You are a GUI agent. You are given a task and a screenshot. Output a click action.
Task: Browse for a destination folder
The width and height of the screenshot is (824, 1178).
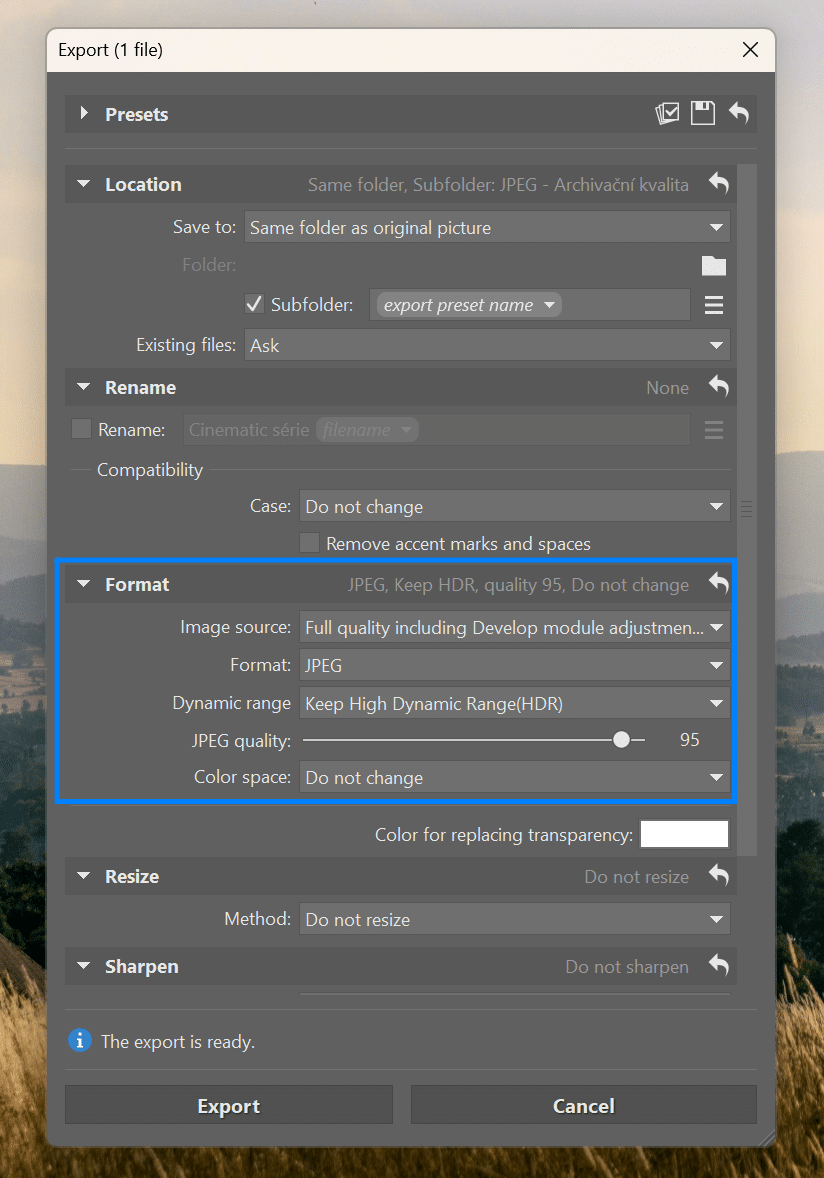(x=714, y=265)
